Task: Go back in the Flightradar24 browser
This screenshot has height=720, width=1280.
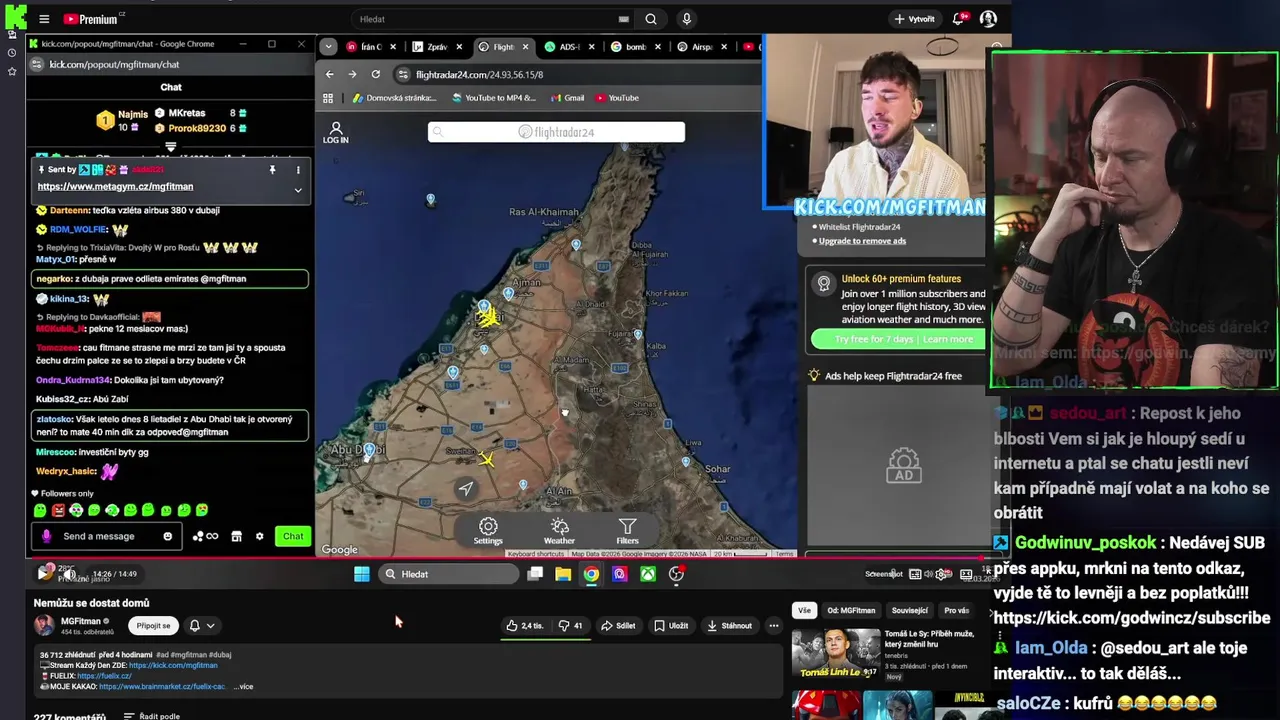Action: click(330, 74)
